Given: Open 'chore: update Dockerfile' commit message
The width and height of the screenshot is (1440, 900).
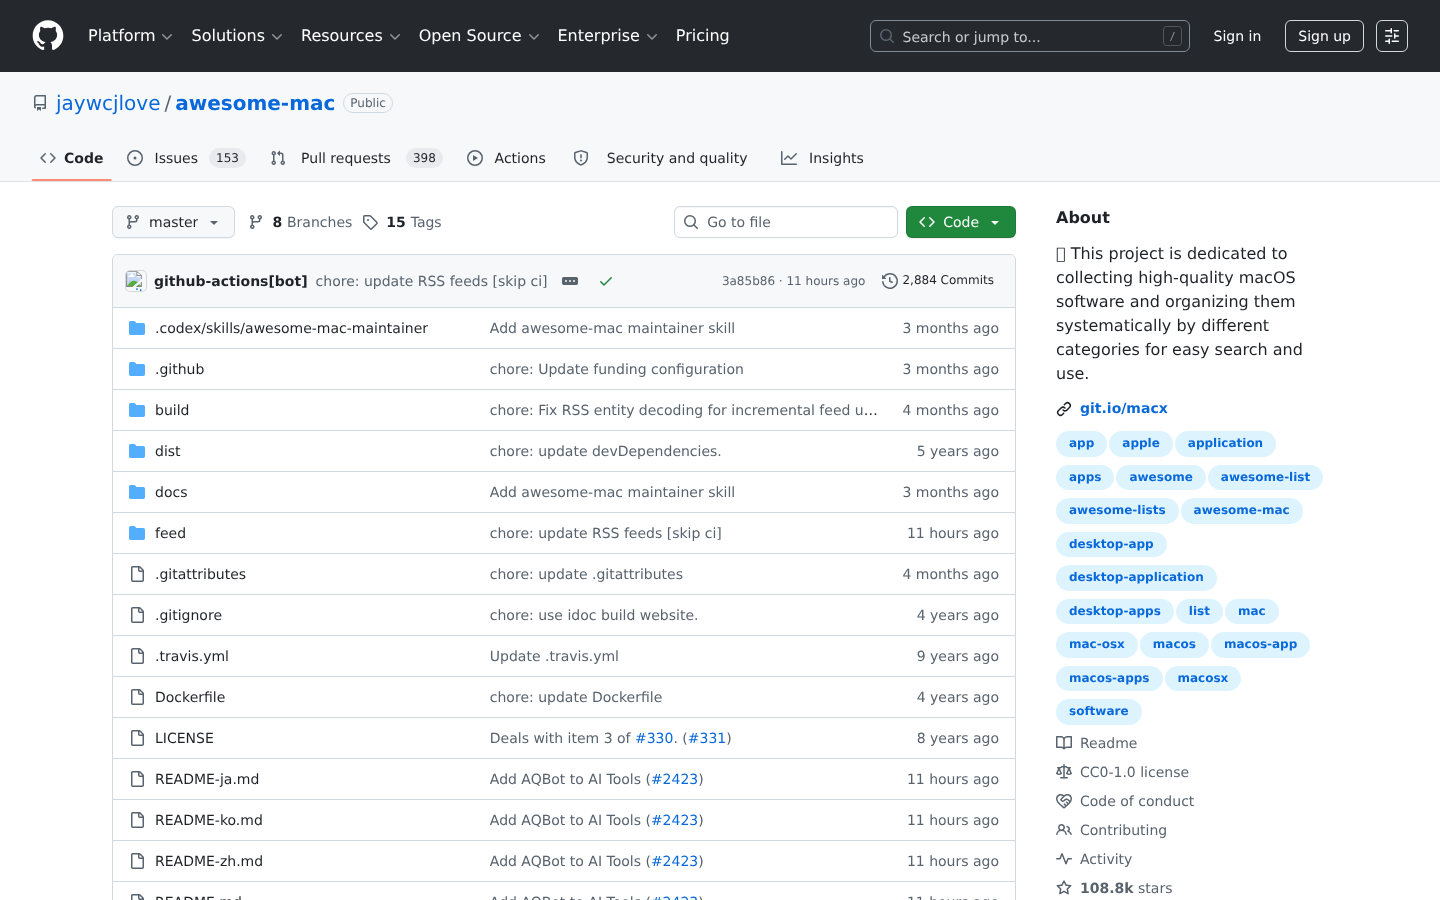Looking at the screenshot, I should [x=576, y=697].
